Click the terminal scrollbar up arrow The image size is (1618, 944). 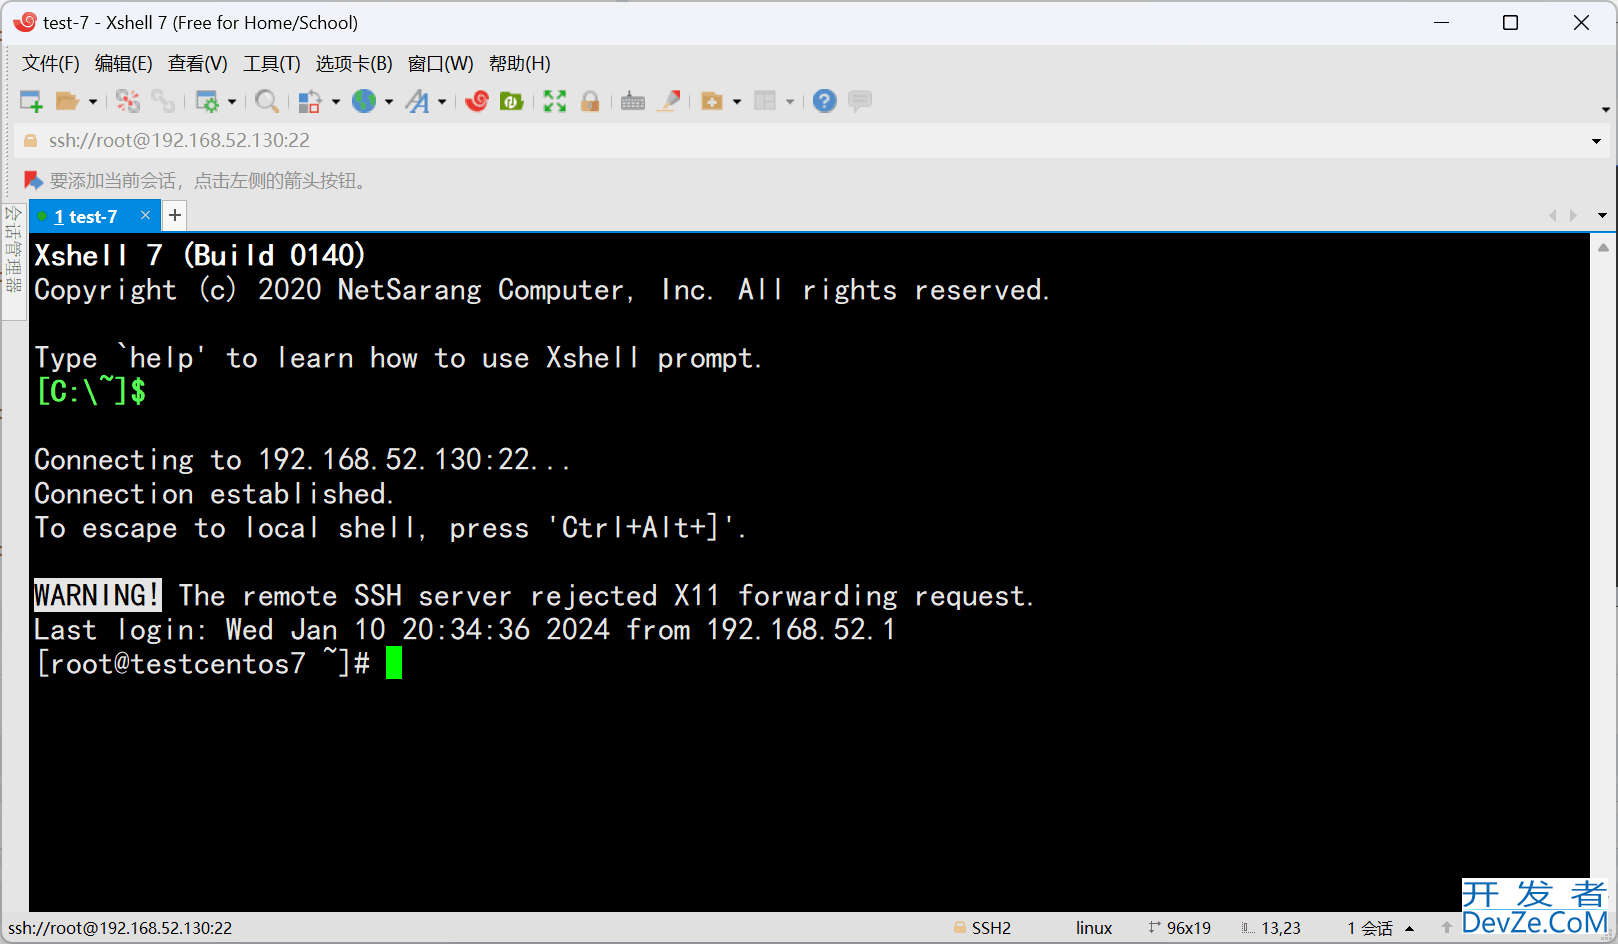(1603, 246)
